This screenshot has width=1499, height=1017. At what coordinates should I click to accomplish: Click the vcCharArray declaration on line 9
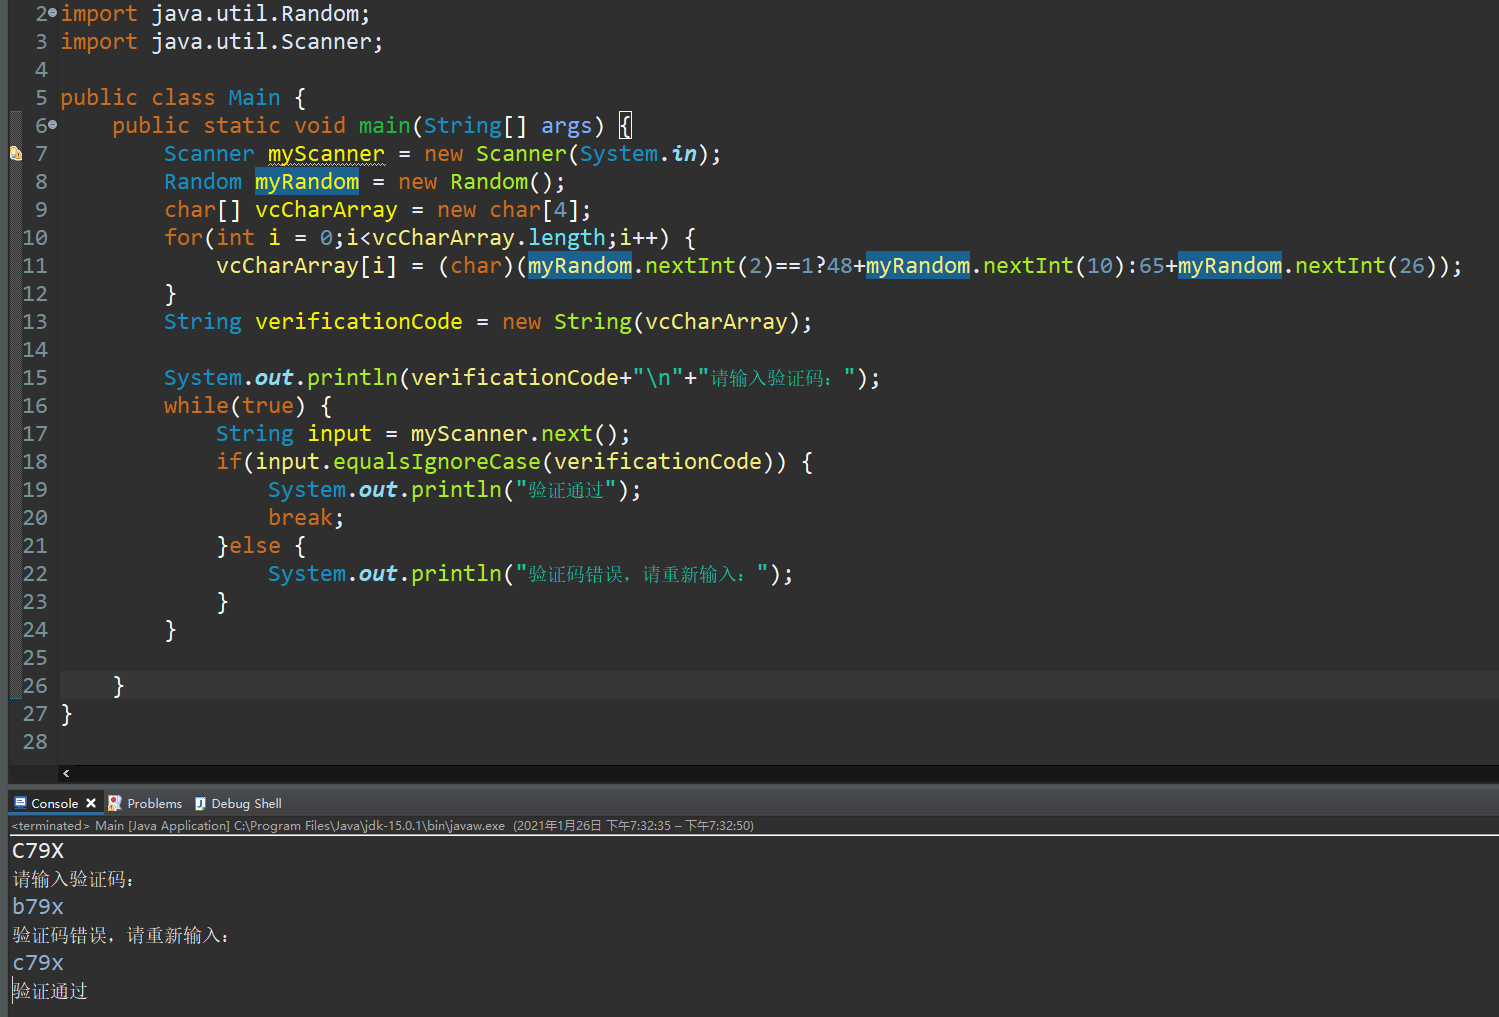(x=326, y=210)
